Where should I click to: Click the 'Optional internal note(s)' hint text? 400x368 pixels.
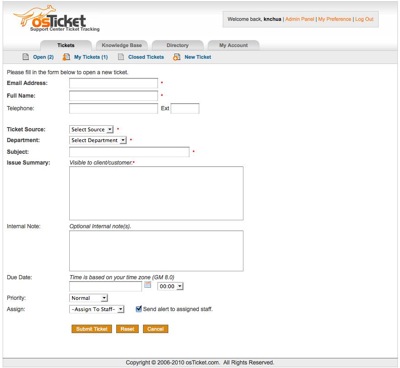[100, 226]
